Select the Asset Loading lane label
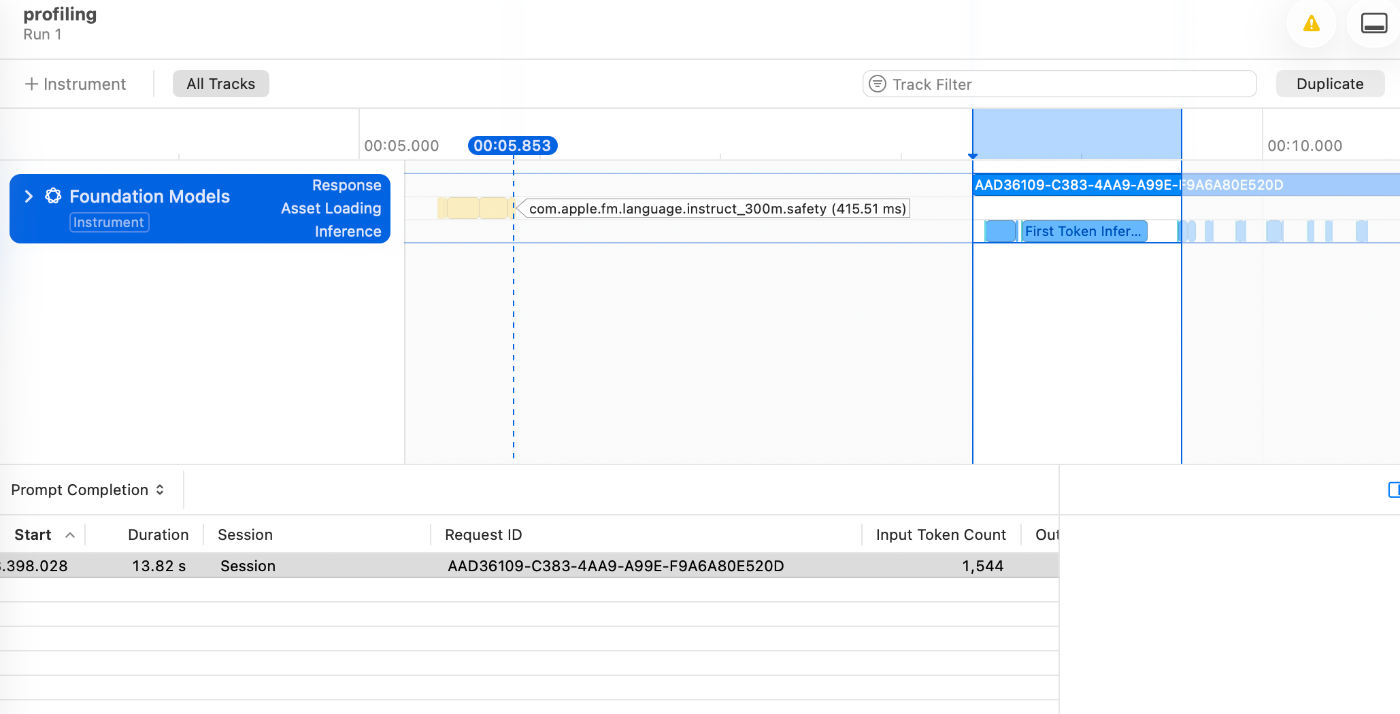1400x714 pixels. (331, 208)
